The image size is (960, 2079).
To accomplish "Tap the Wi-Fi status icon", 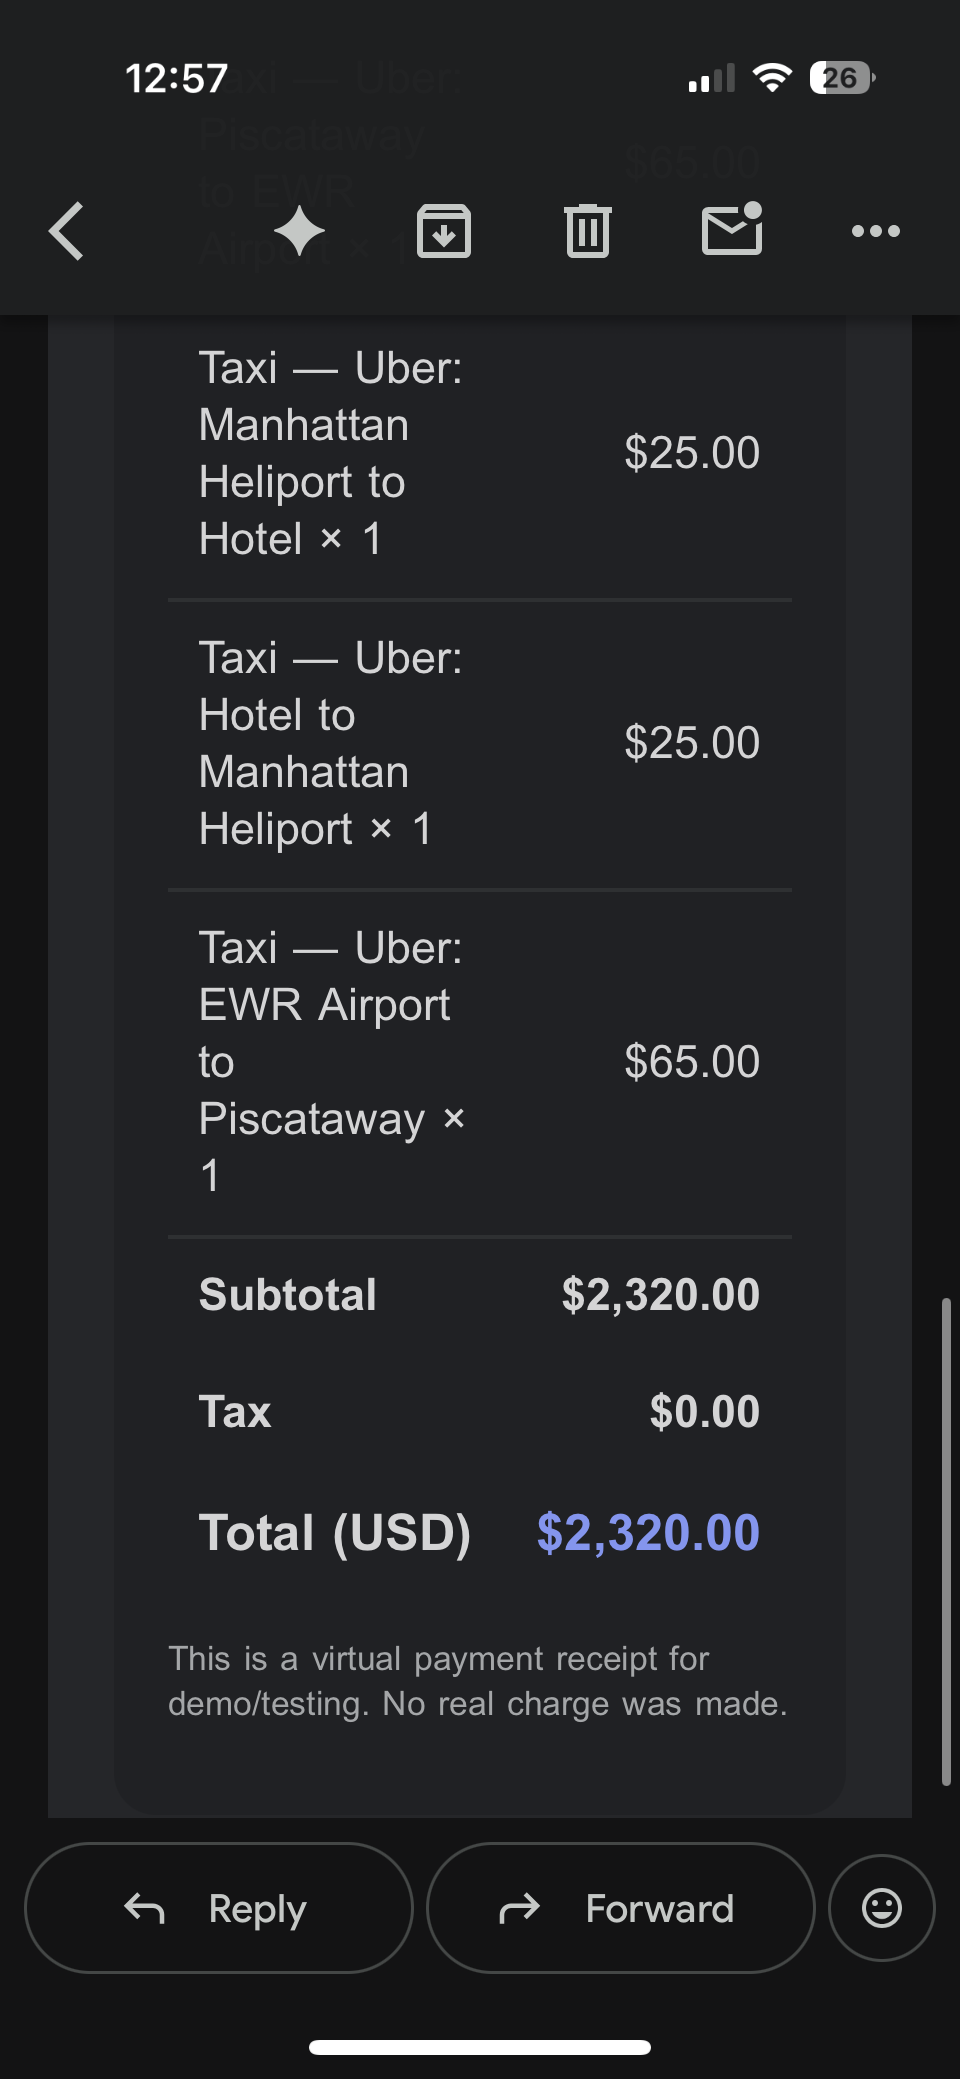I will (771, 77).
